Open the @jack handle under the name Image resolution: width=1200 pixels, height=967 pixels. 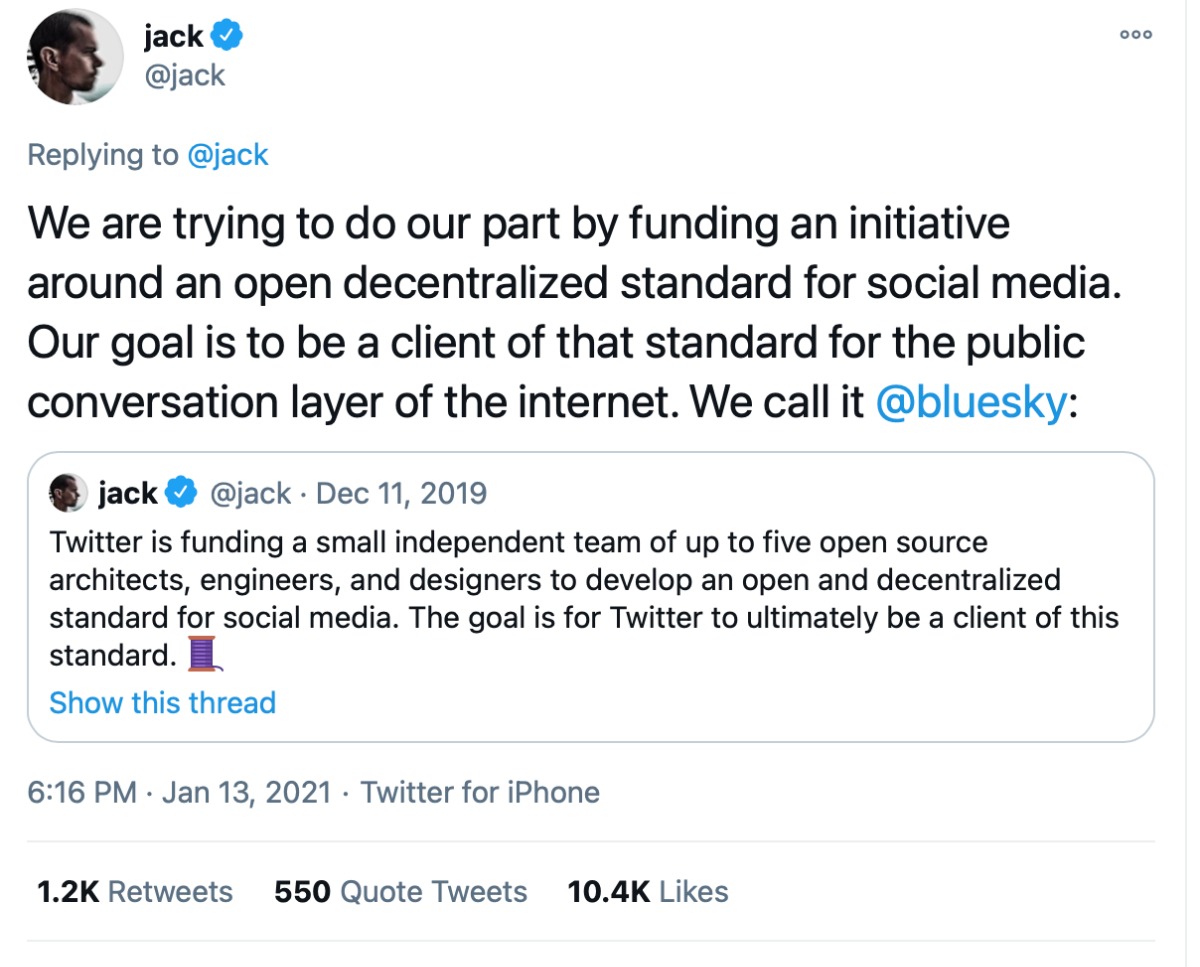[x=185, y=75]
